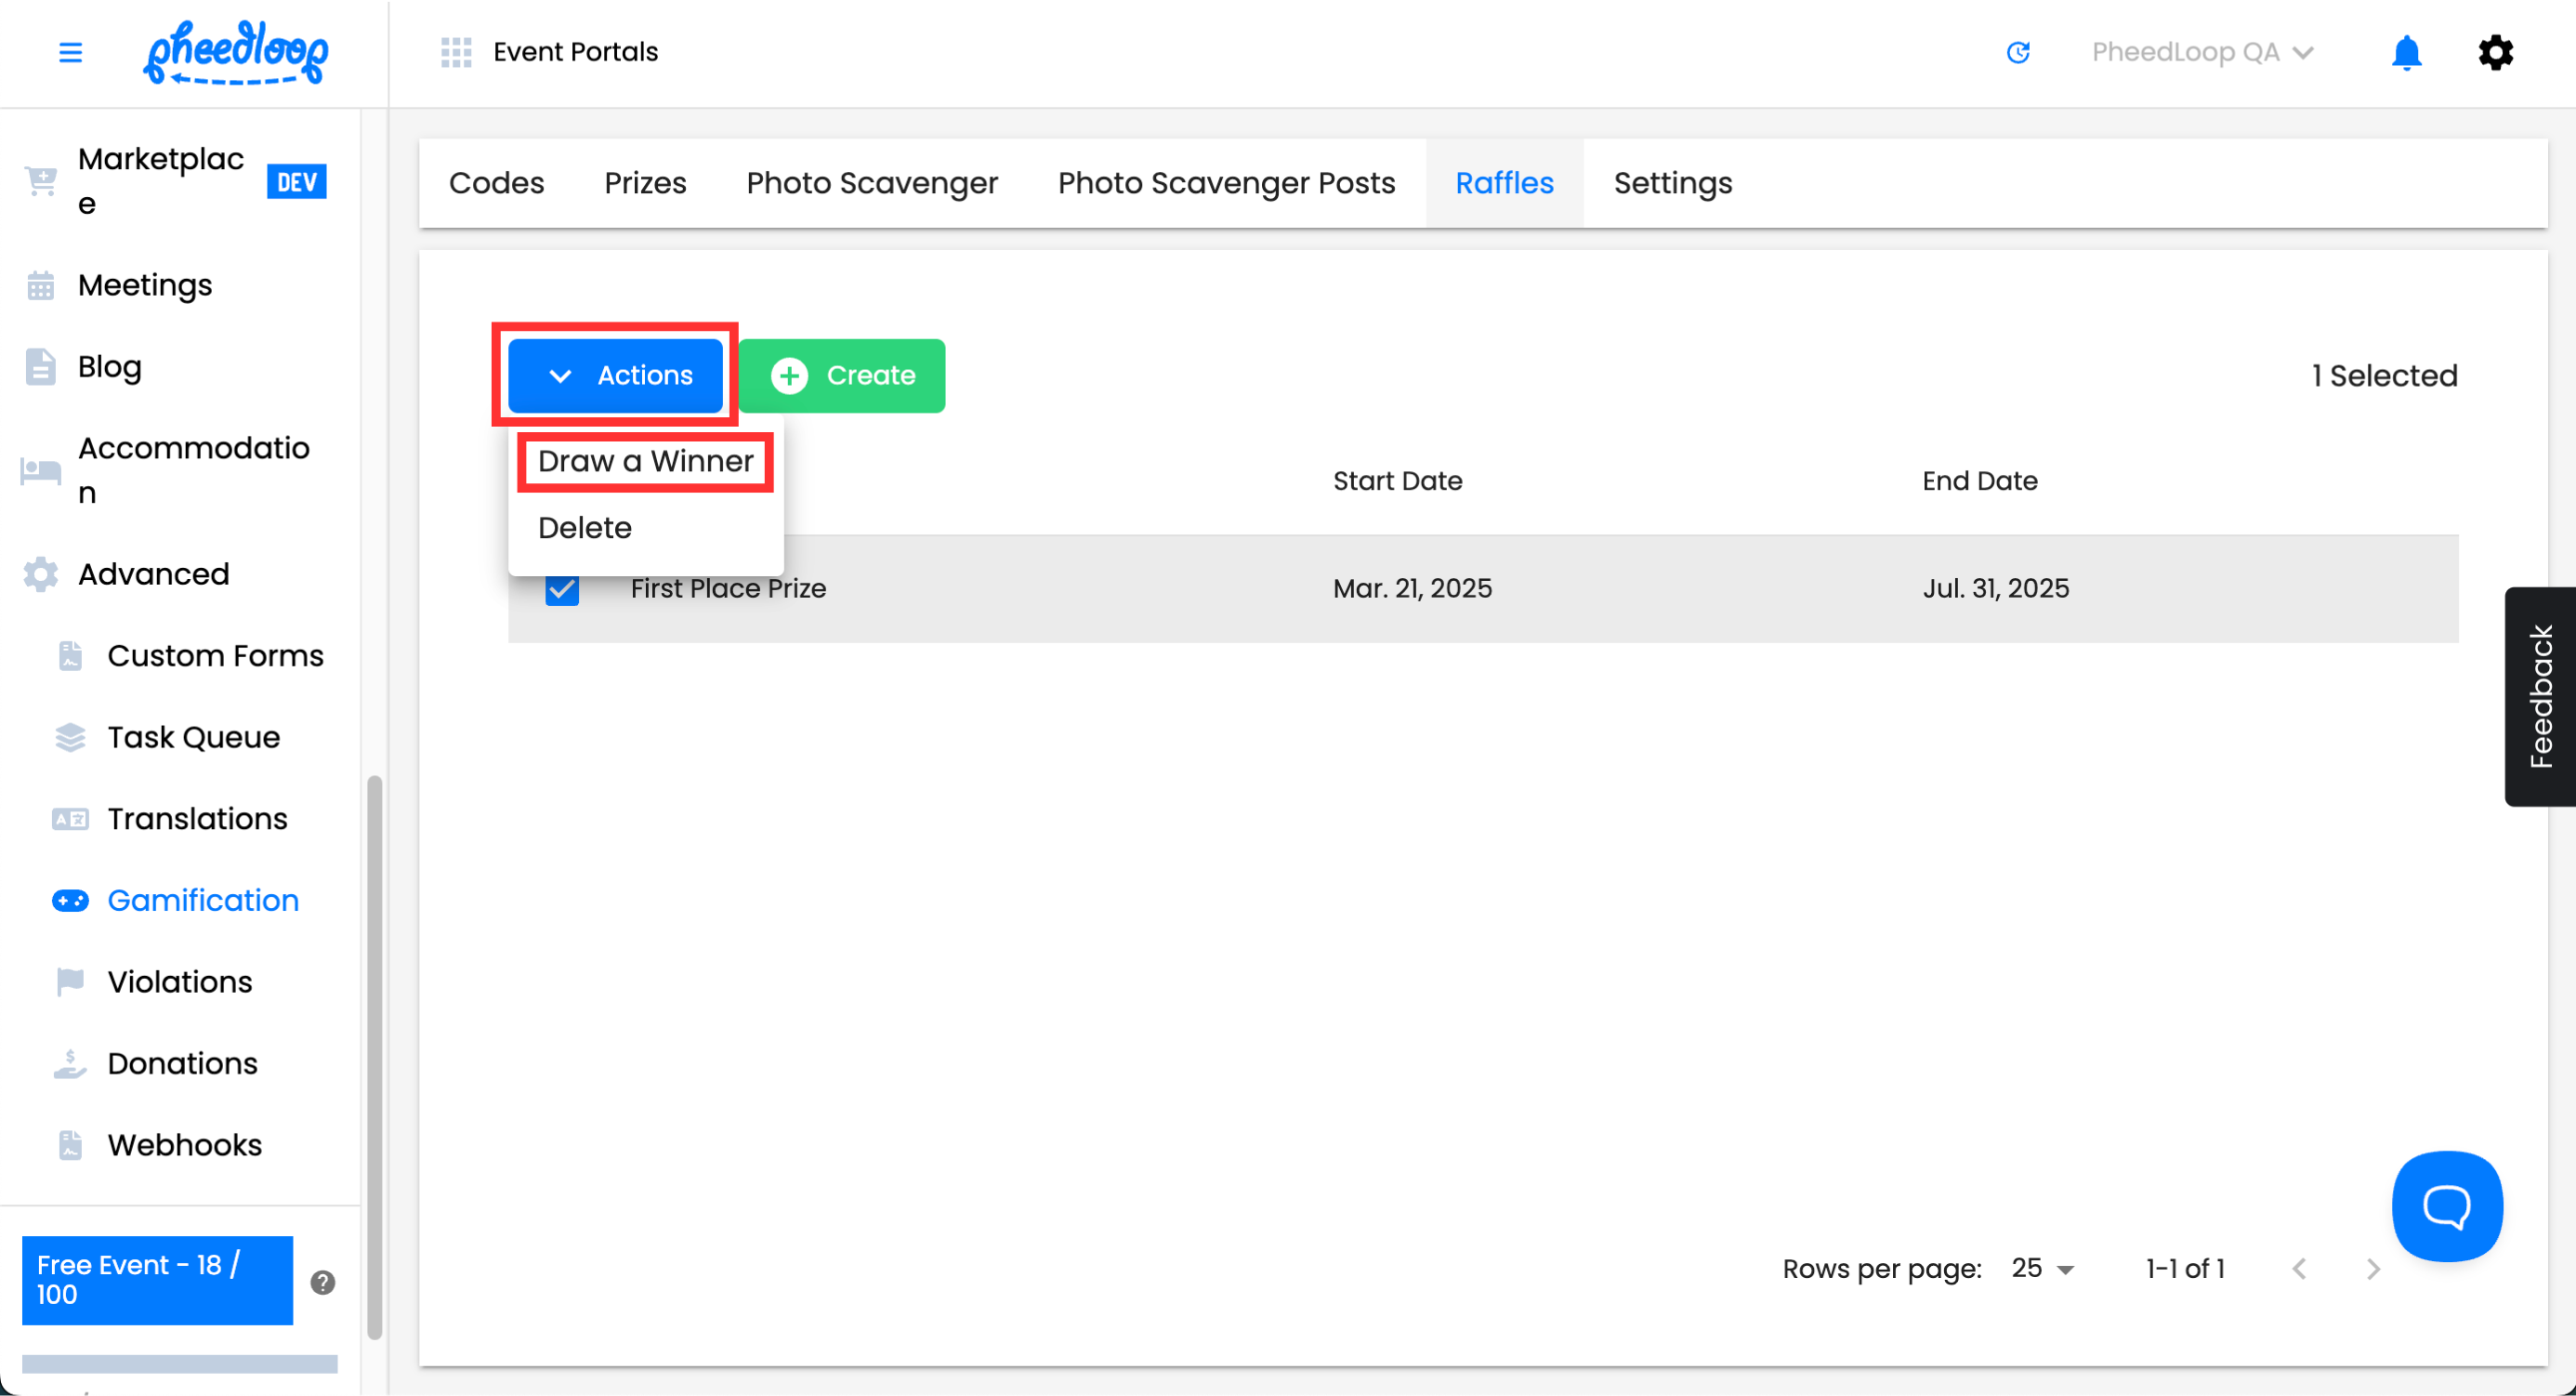
Task: Change rows per page dropdown
Action: pyautogui.click(x=2042, y=1269)
